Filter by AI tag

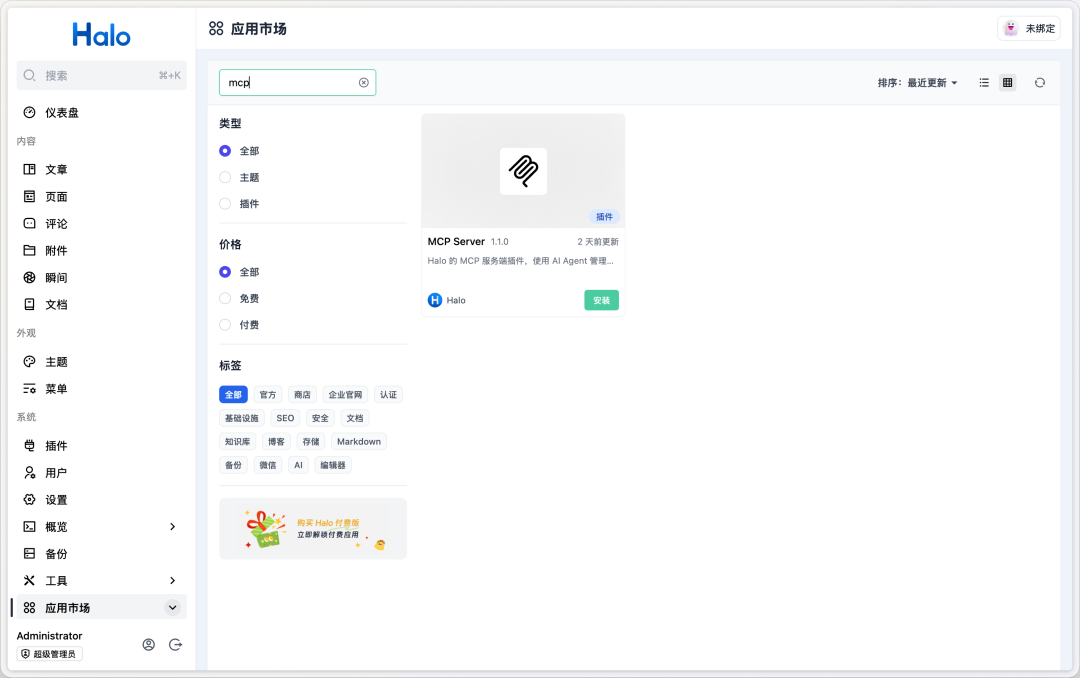[x=298, y=465]
